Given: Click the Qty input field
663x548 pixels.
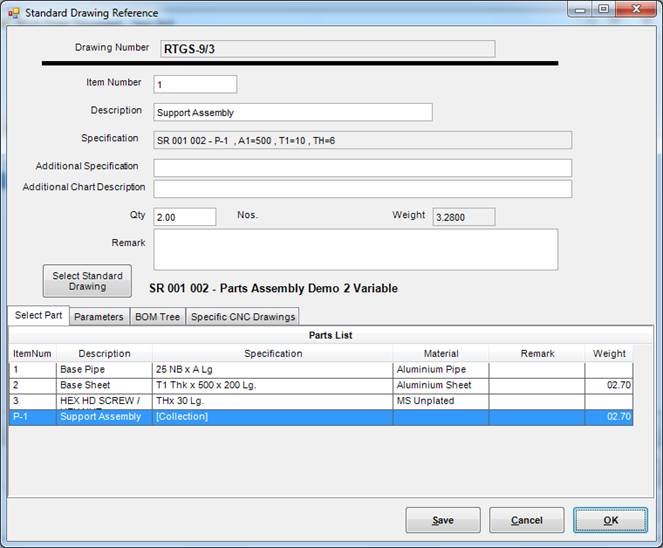Looking at the screenshot, I should (x=185, y=217).
